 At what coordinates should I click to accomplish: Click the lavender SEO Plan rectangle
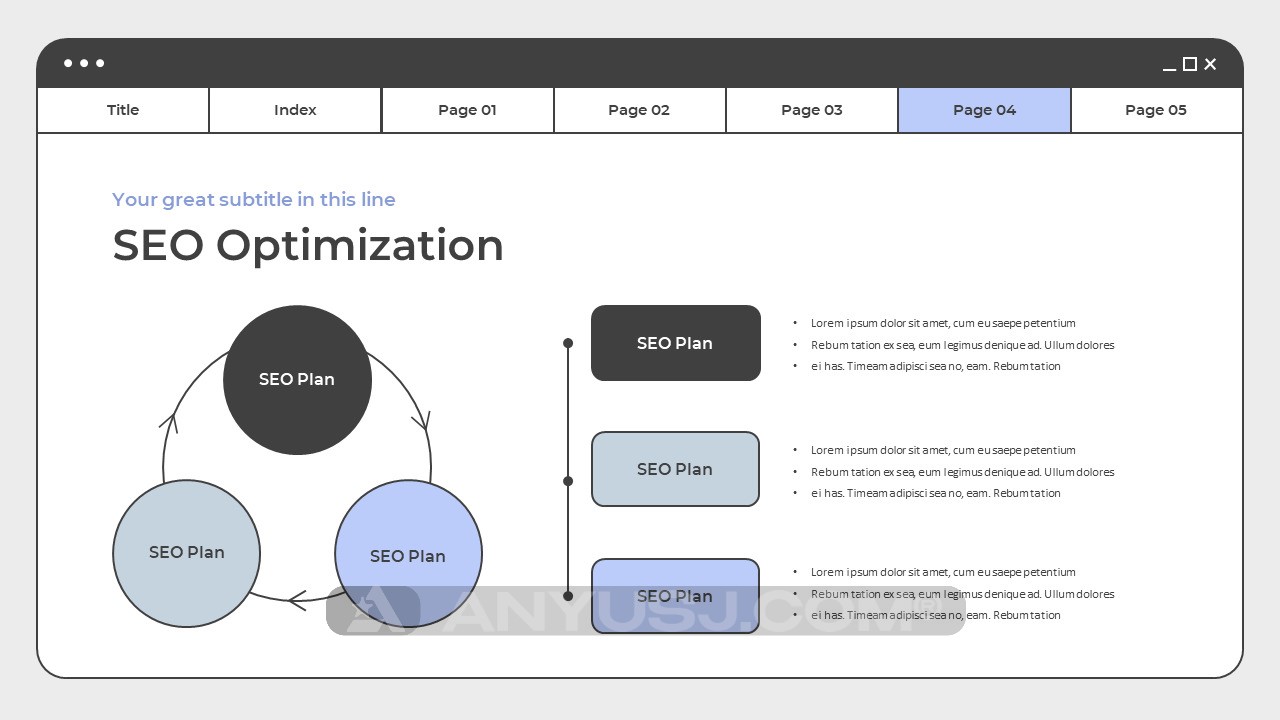(x=676, y=596)
